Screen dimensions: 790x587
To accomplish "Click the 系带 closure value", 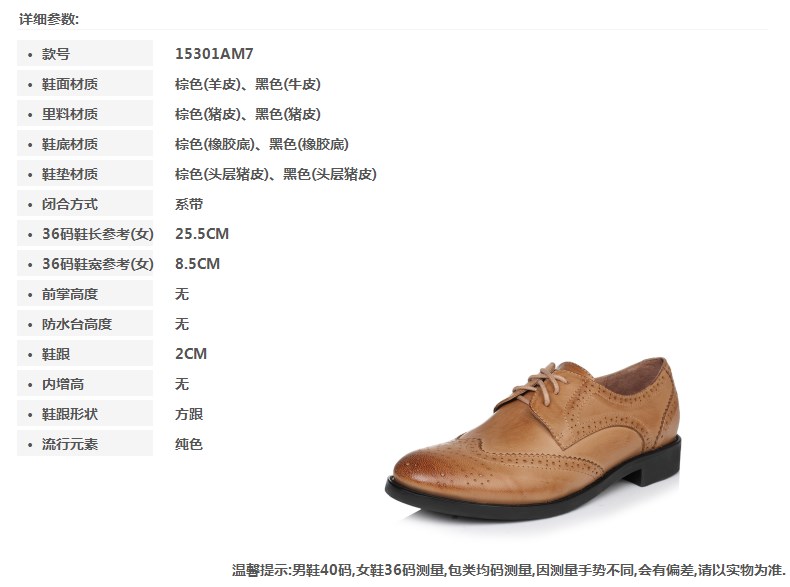I will 189,204.
